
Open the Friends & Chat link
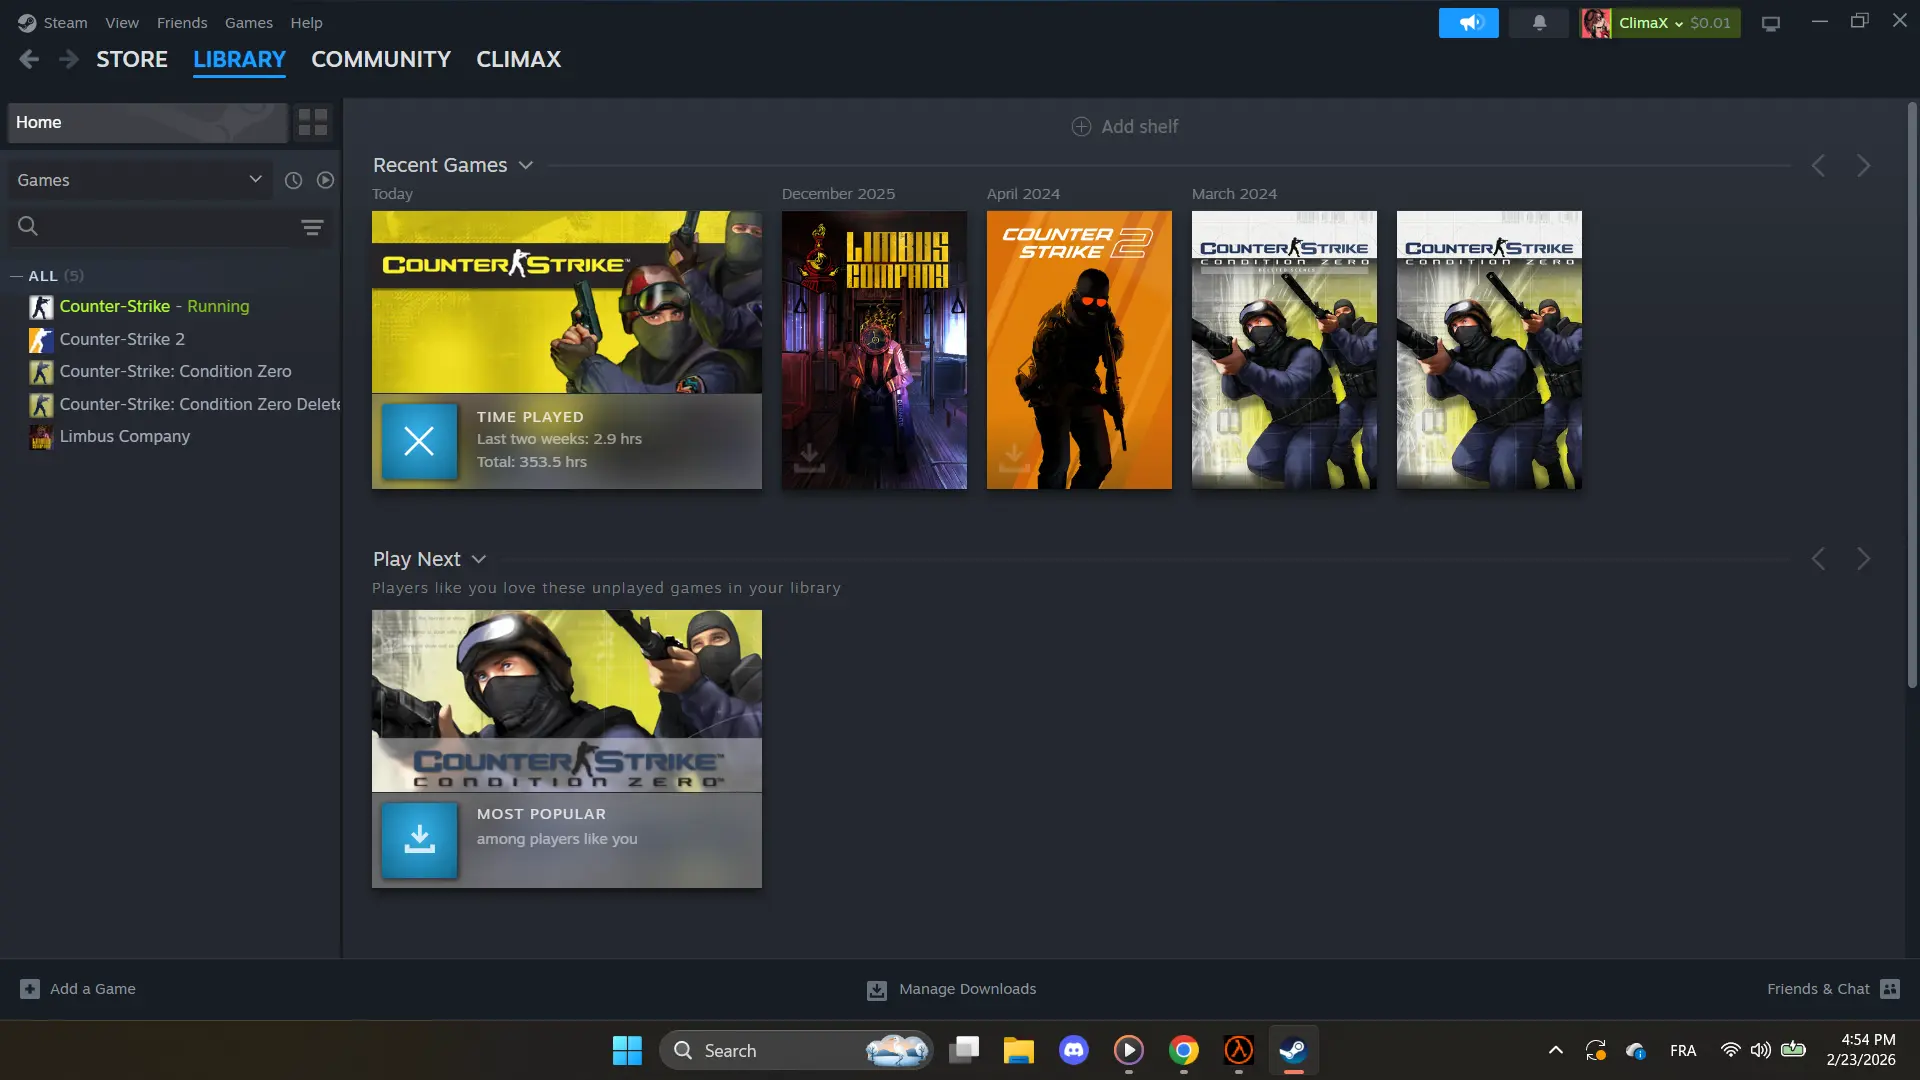(x=1818, y=989)
